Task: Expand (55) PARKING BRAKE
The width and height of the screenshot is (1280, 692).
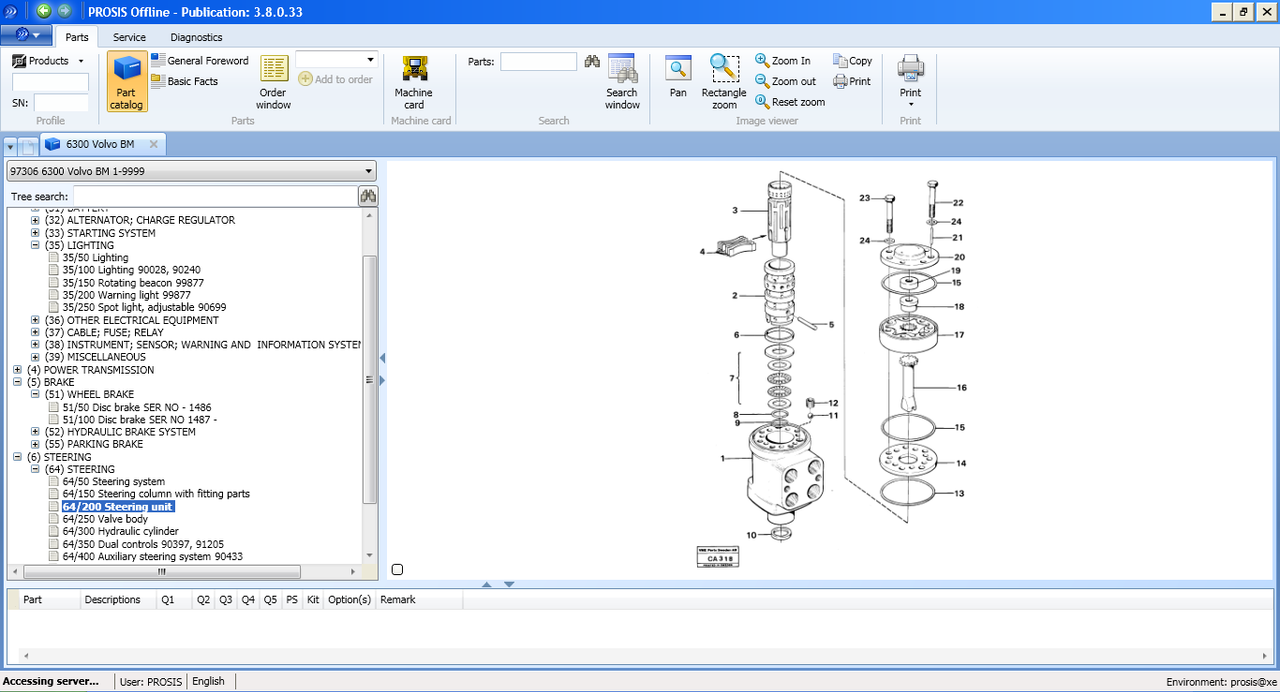Action: [x=36, y=444]
